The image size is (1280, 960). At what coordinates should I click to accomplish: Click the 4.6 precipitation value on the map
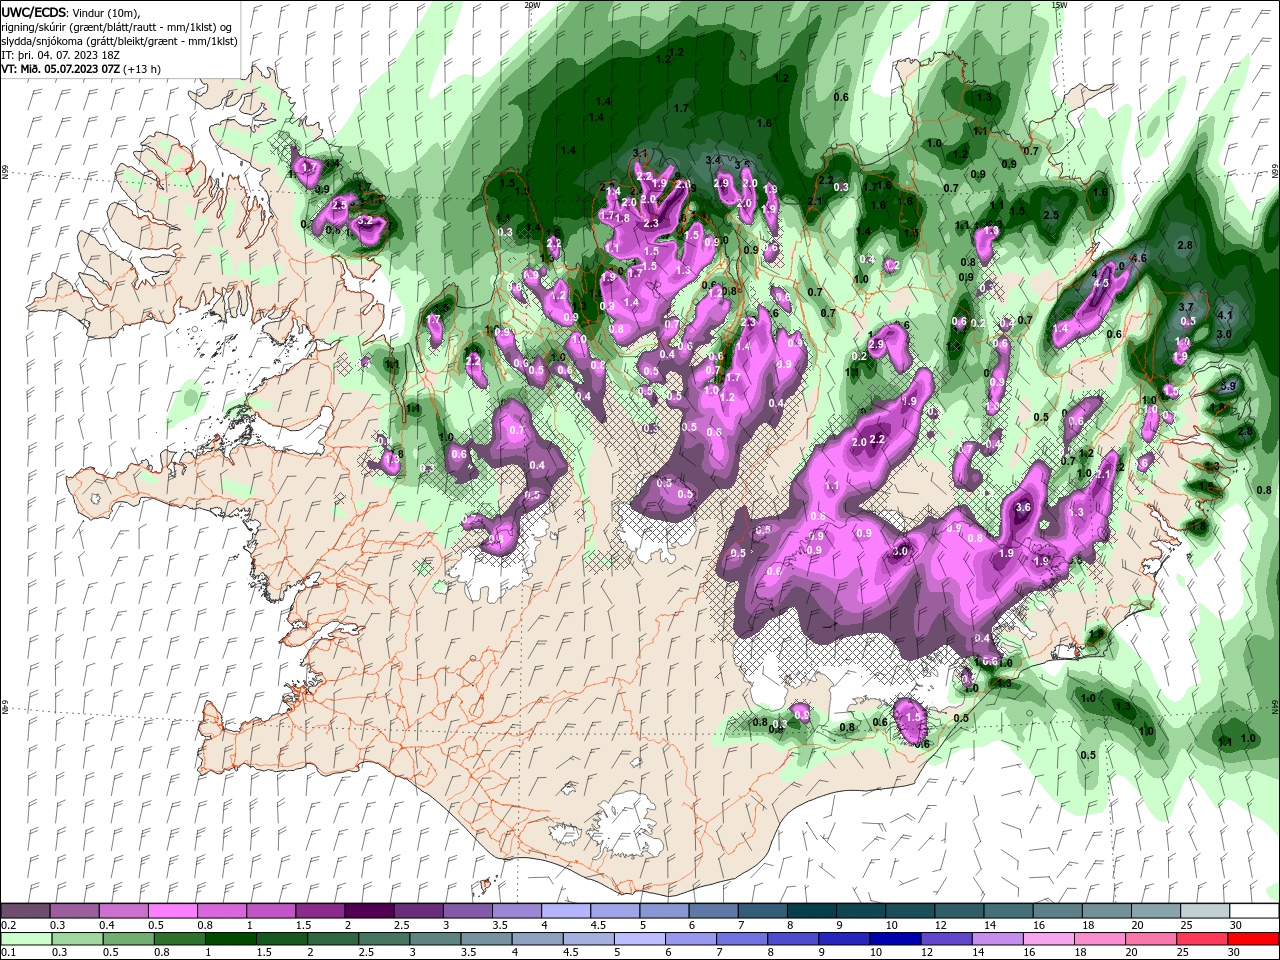[x=1138, y=258]
